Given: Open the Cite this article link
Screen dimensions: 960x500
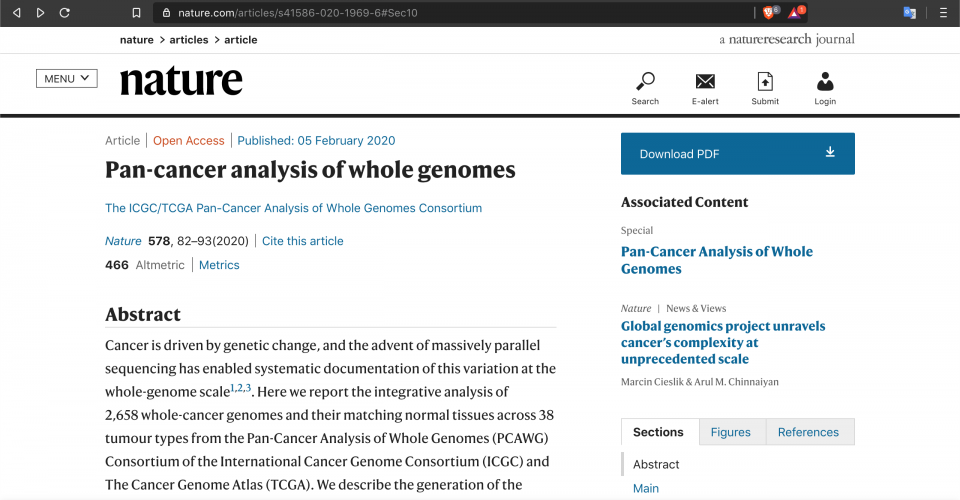Looking at the screenshot, I should point(302,241).
